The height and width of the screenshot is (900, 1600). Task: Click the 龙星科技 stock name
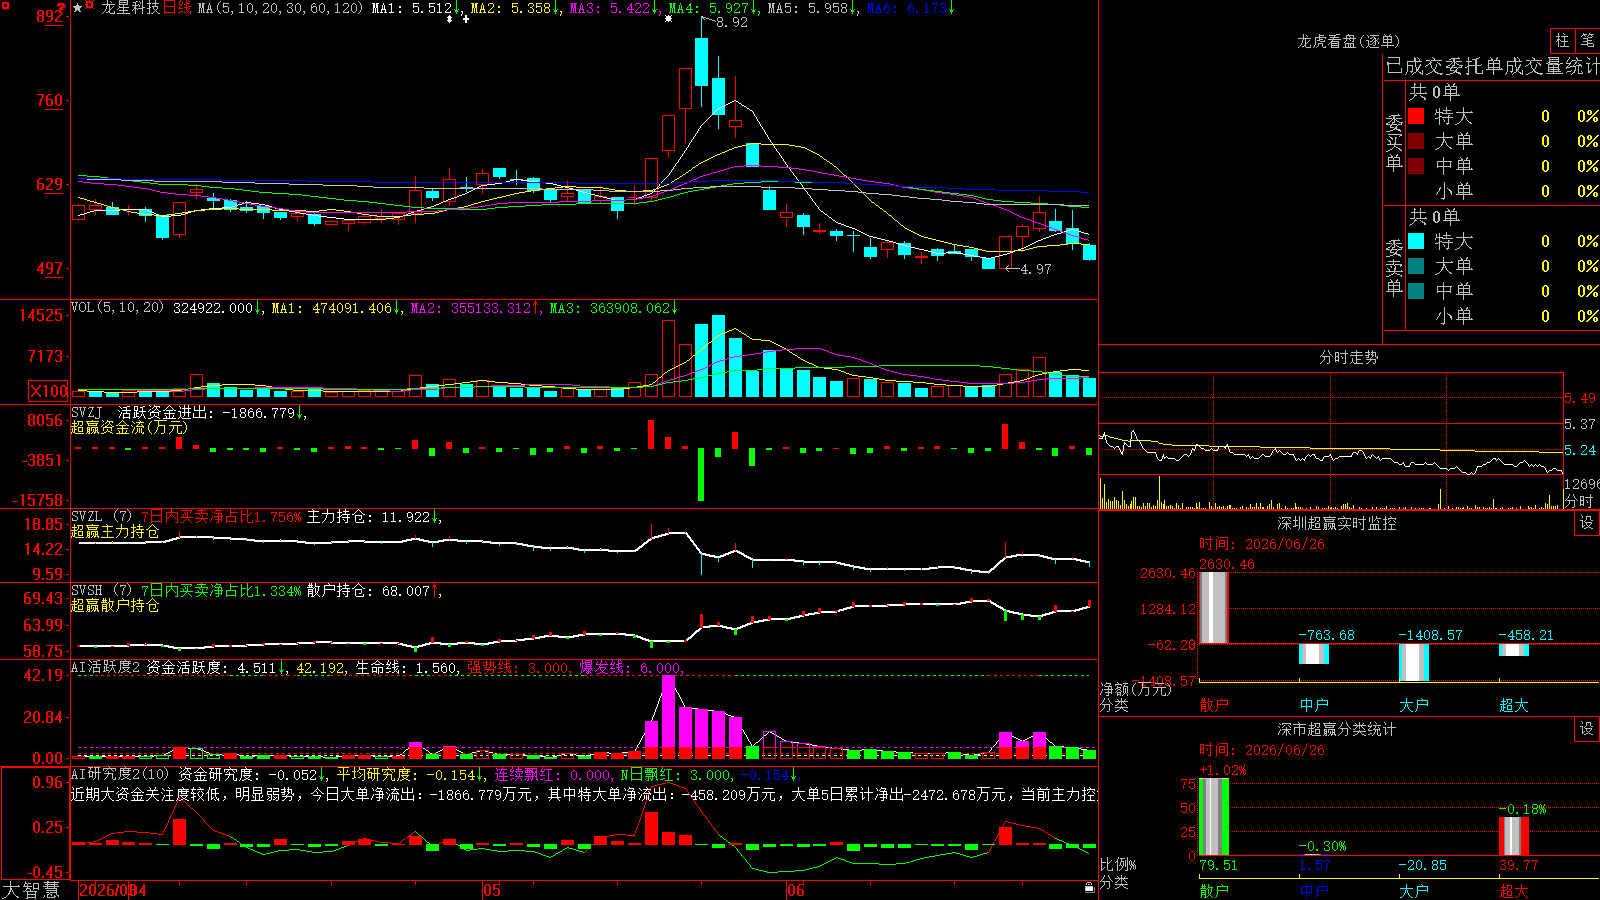point(130,8)
